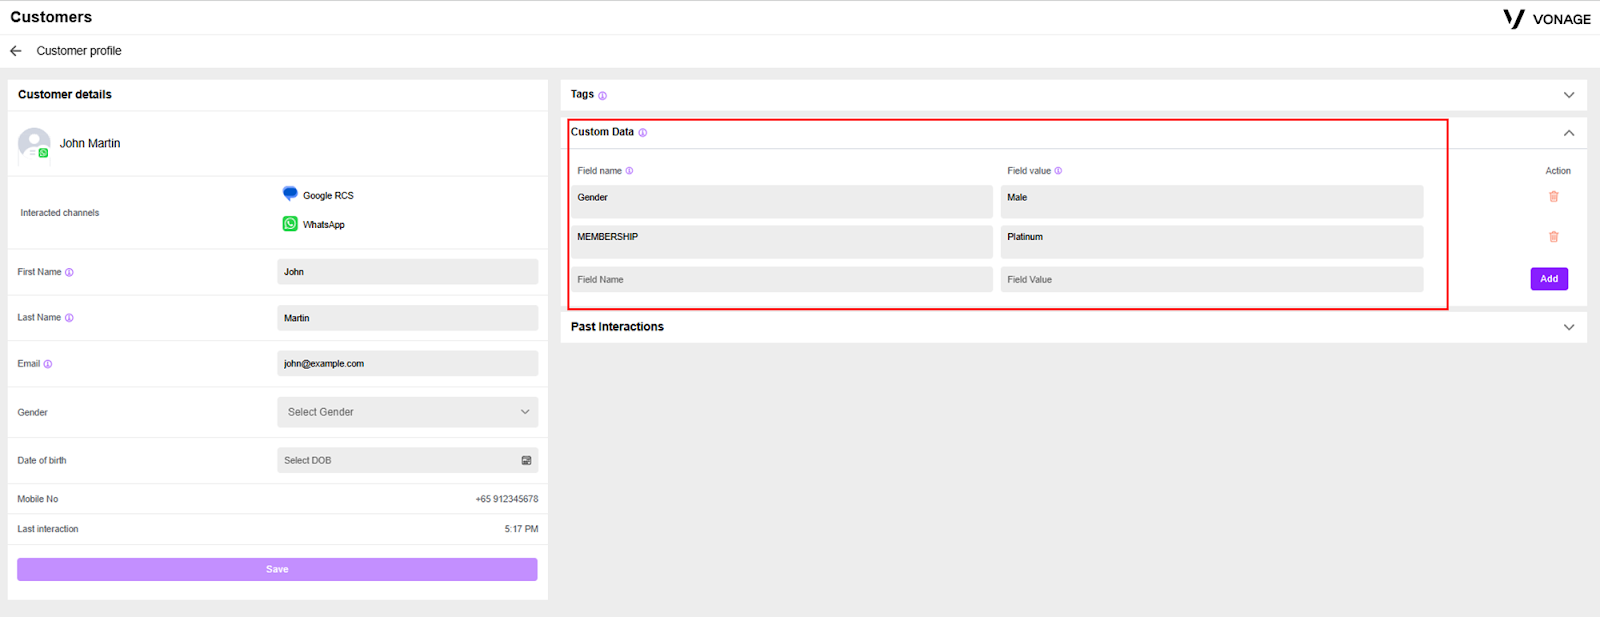
Task: Save the customer details
Action: 277,569
